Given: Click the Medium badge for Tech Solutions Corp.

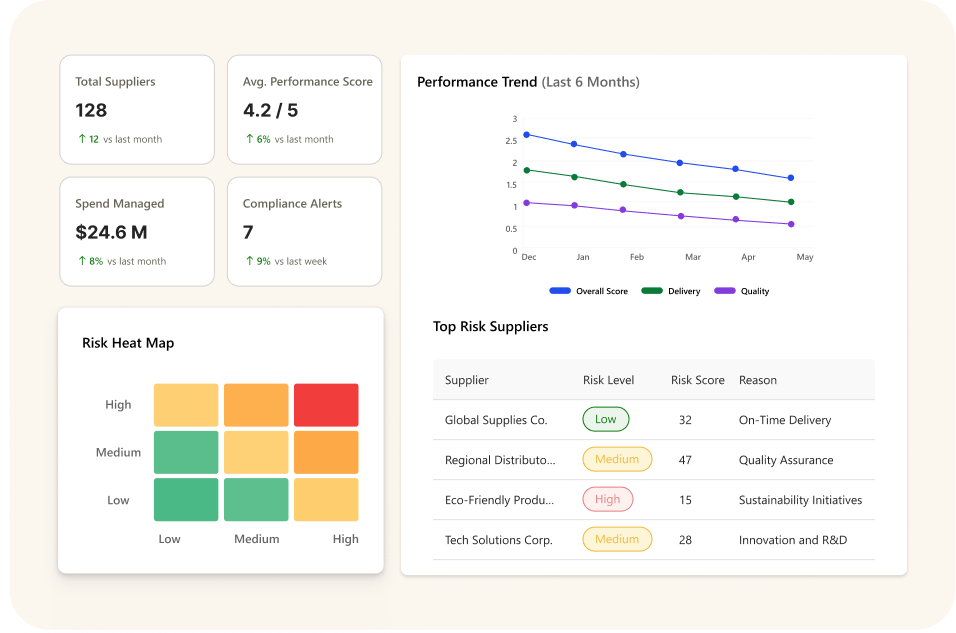Looking at the screenshot, I should point(617,539).
